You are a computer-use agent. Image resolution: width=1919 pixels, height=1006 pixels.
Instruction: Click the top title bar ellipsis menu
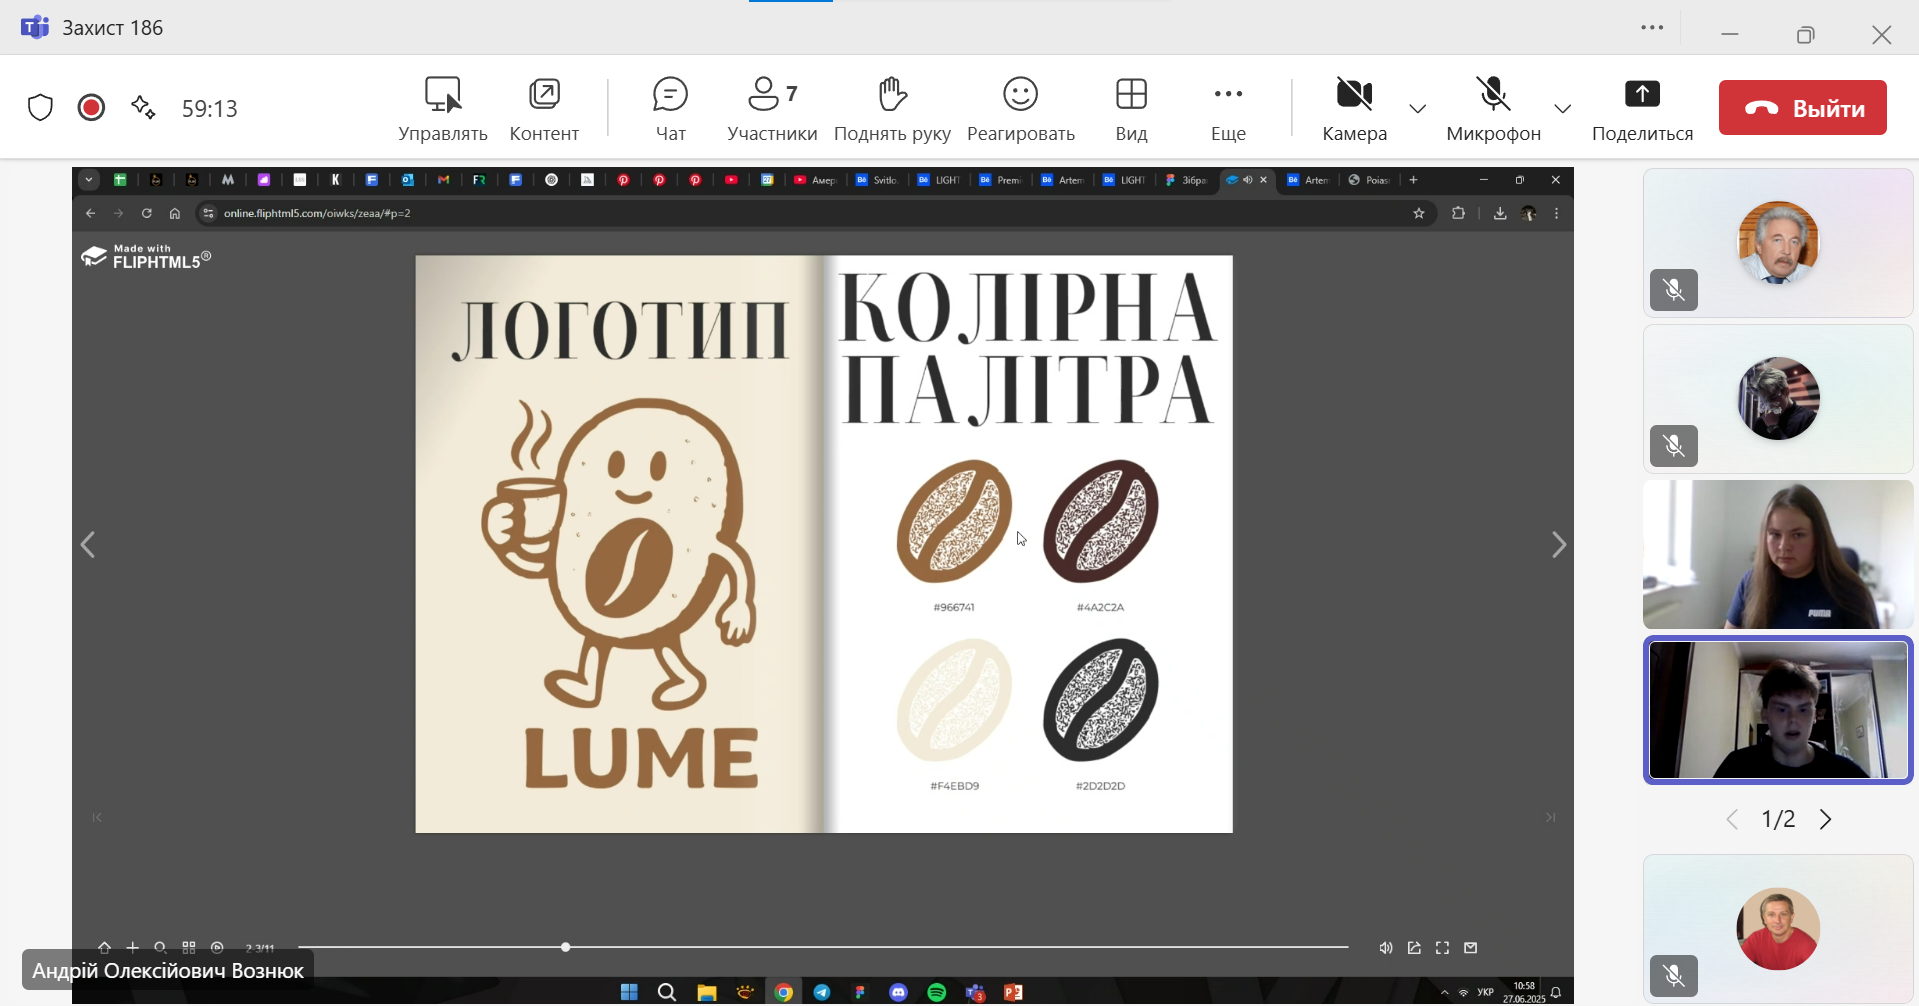point(1652,28)
